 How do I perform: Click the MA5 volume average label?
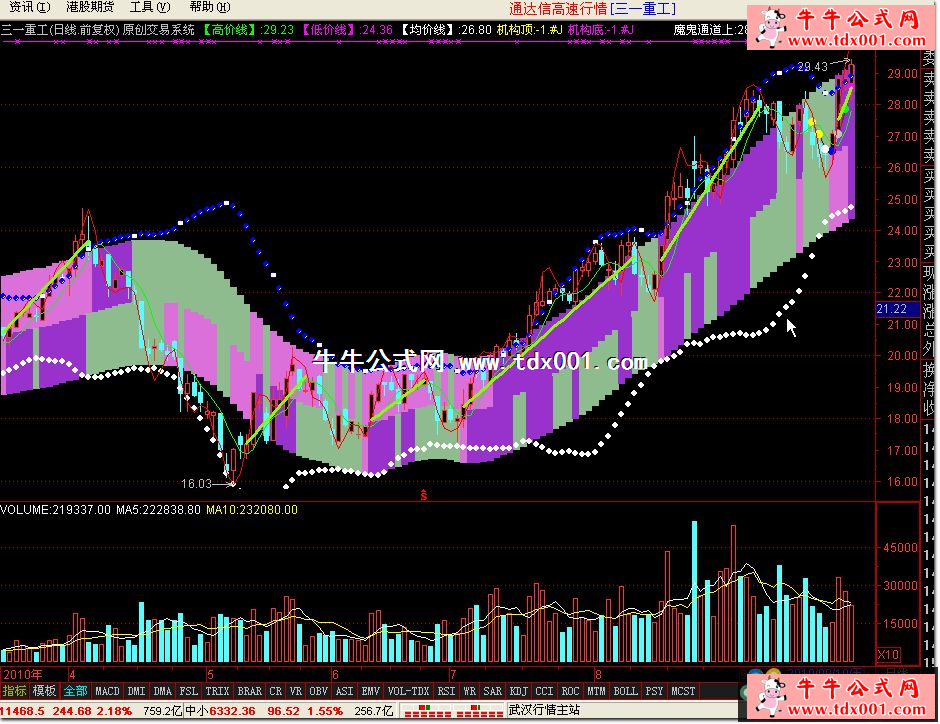(158, 509)
